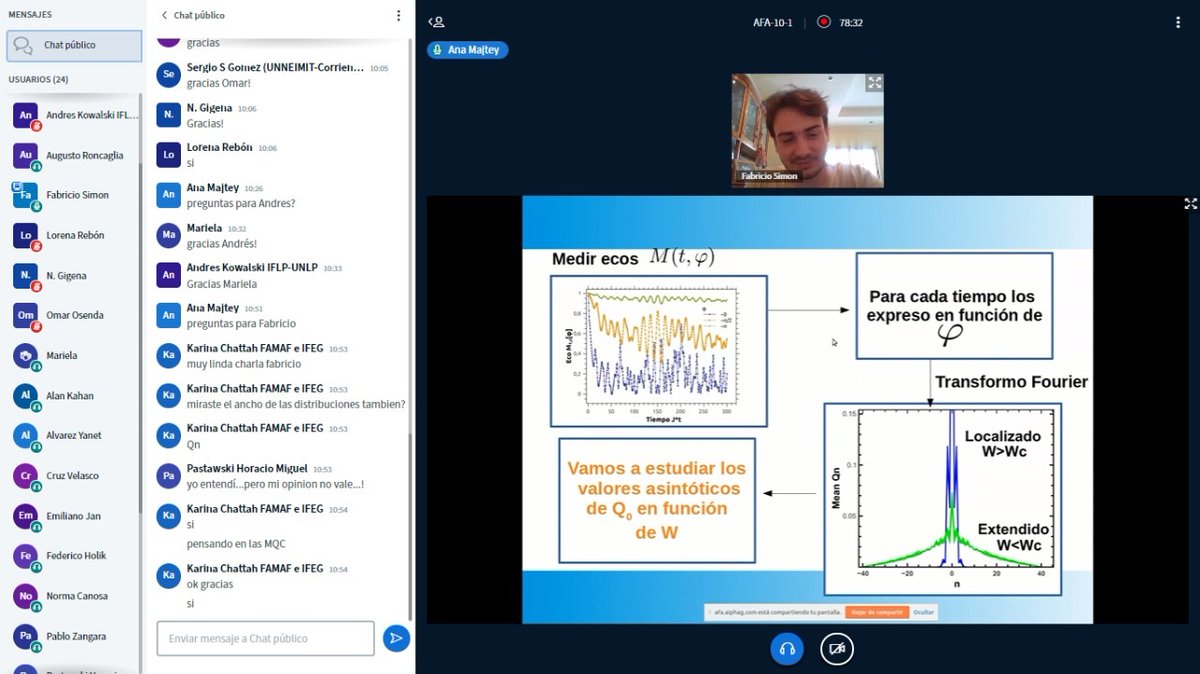The width and height of the screenshot is (1200, 674).
Task: Click the orange Dejar de compartir button
Action: click(877, 612)
